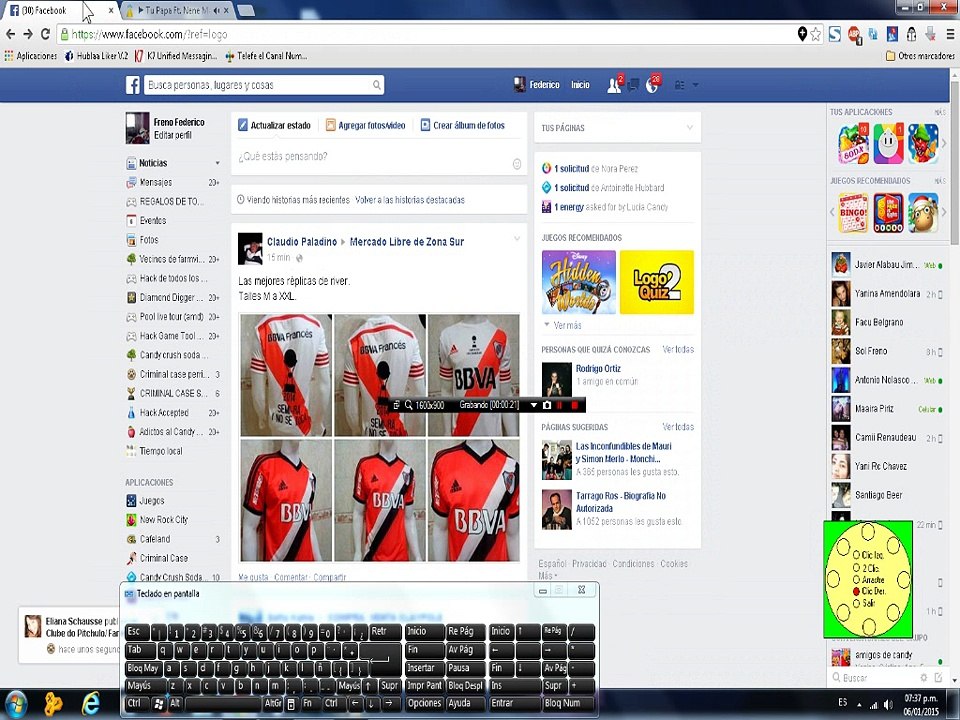The height and width of the screenshot is (720, 960).
Task: Launch the Logo Quiz 2 game tile
Action: tap(657, 282)
